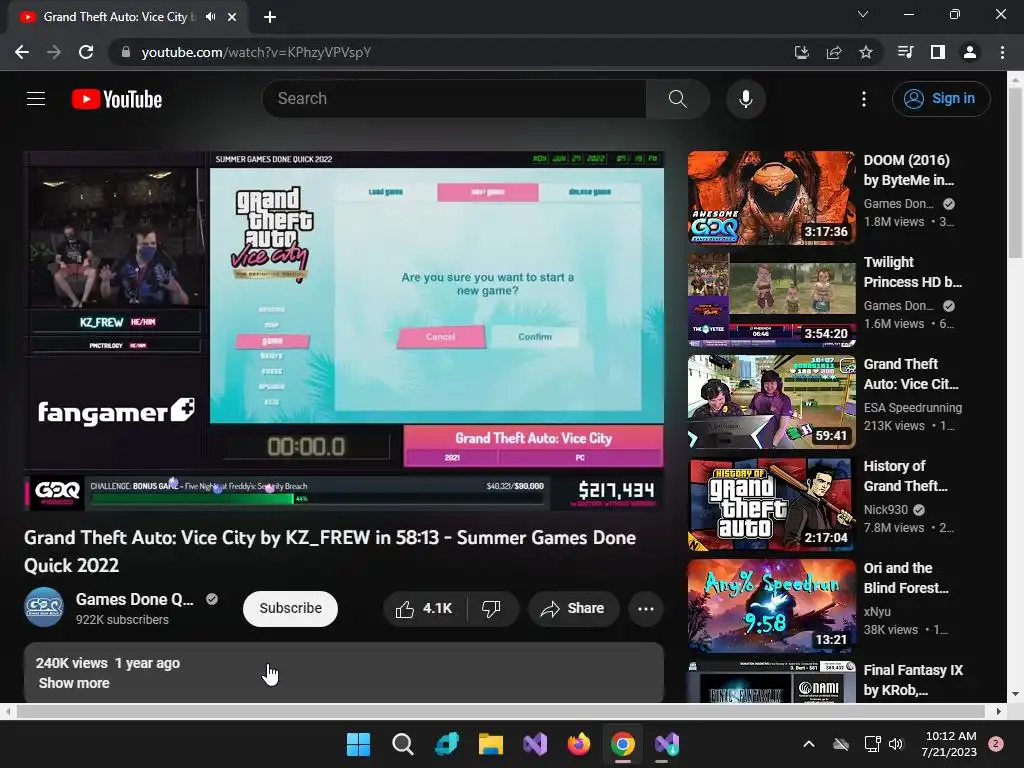Viewport: 1024px width, 768px height.
Task: Dislike the video with thumbs down
Action: (x=491, y=609)
